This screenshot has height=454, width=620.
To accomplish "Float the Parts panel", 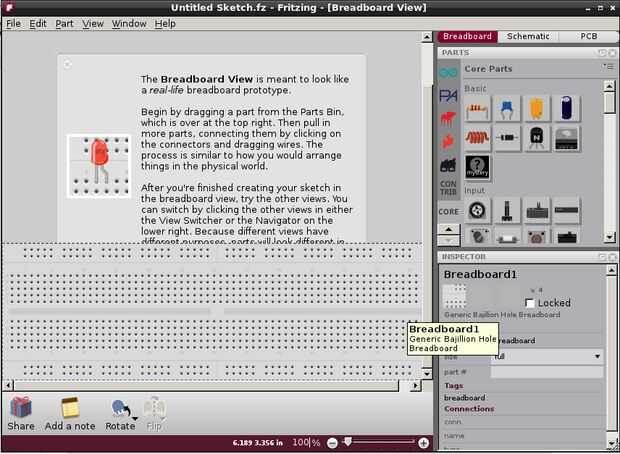I will point(603,53).
